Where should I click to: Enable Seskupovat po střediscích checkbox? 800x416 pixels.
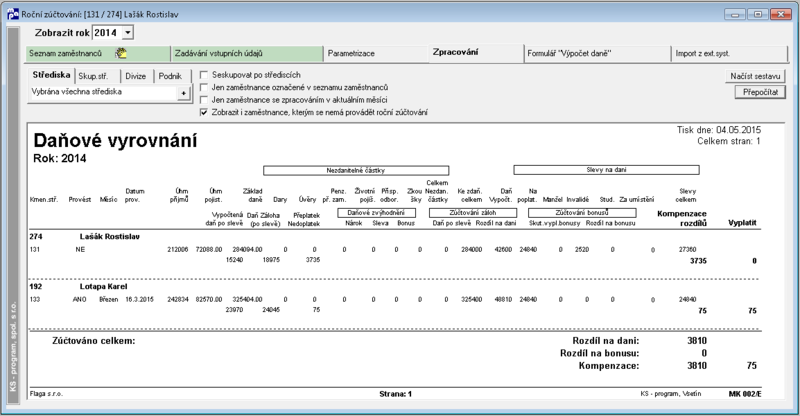pyautogui.click(x=204, y=75)
